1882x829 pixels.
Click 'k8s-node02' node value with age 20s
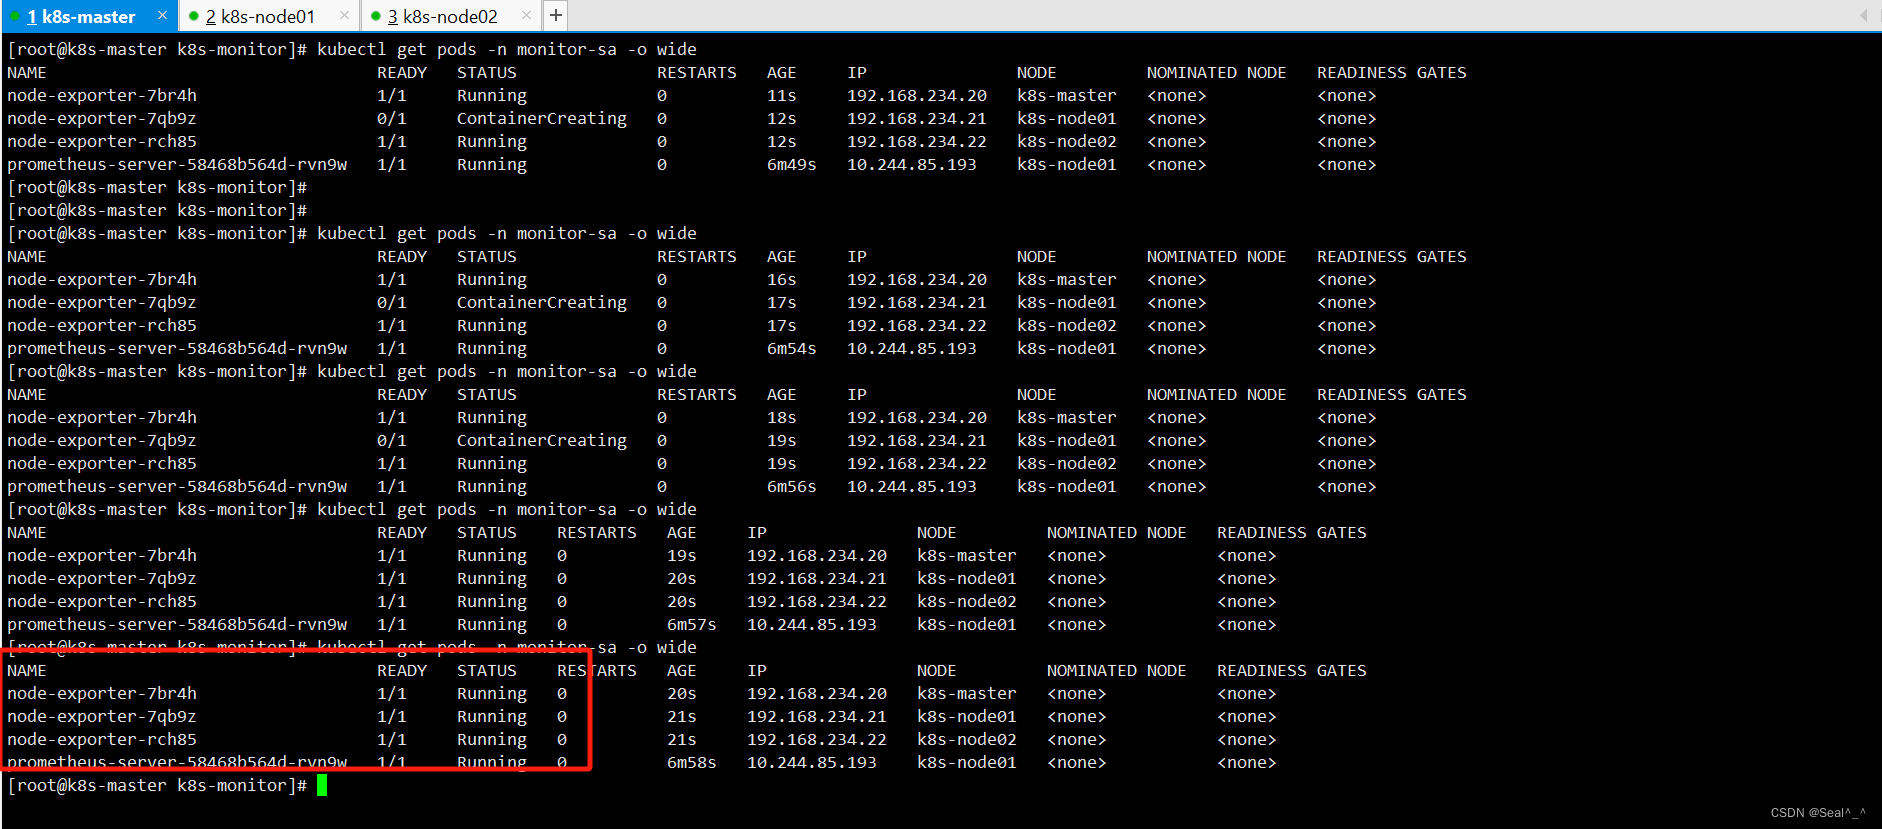click(x=967, y=601)
